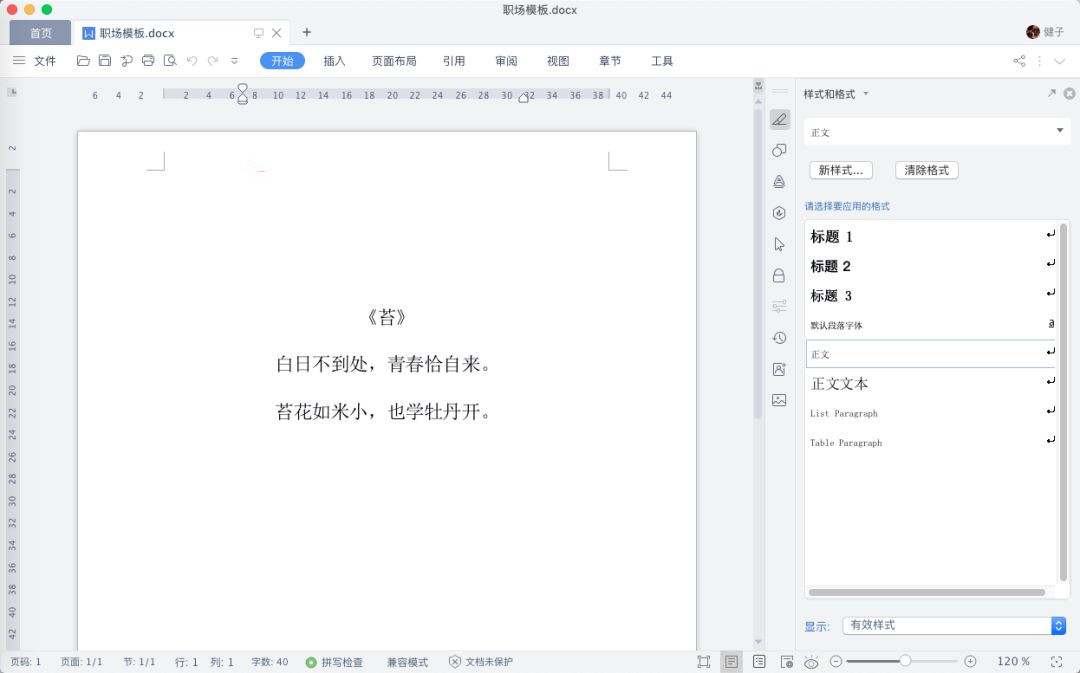1080x673 pixels.
Task: Click the 新样式 button
Action: 840,170
